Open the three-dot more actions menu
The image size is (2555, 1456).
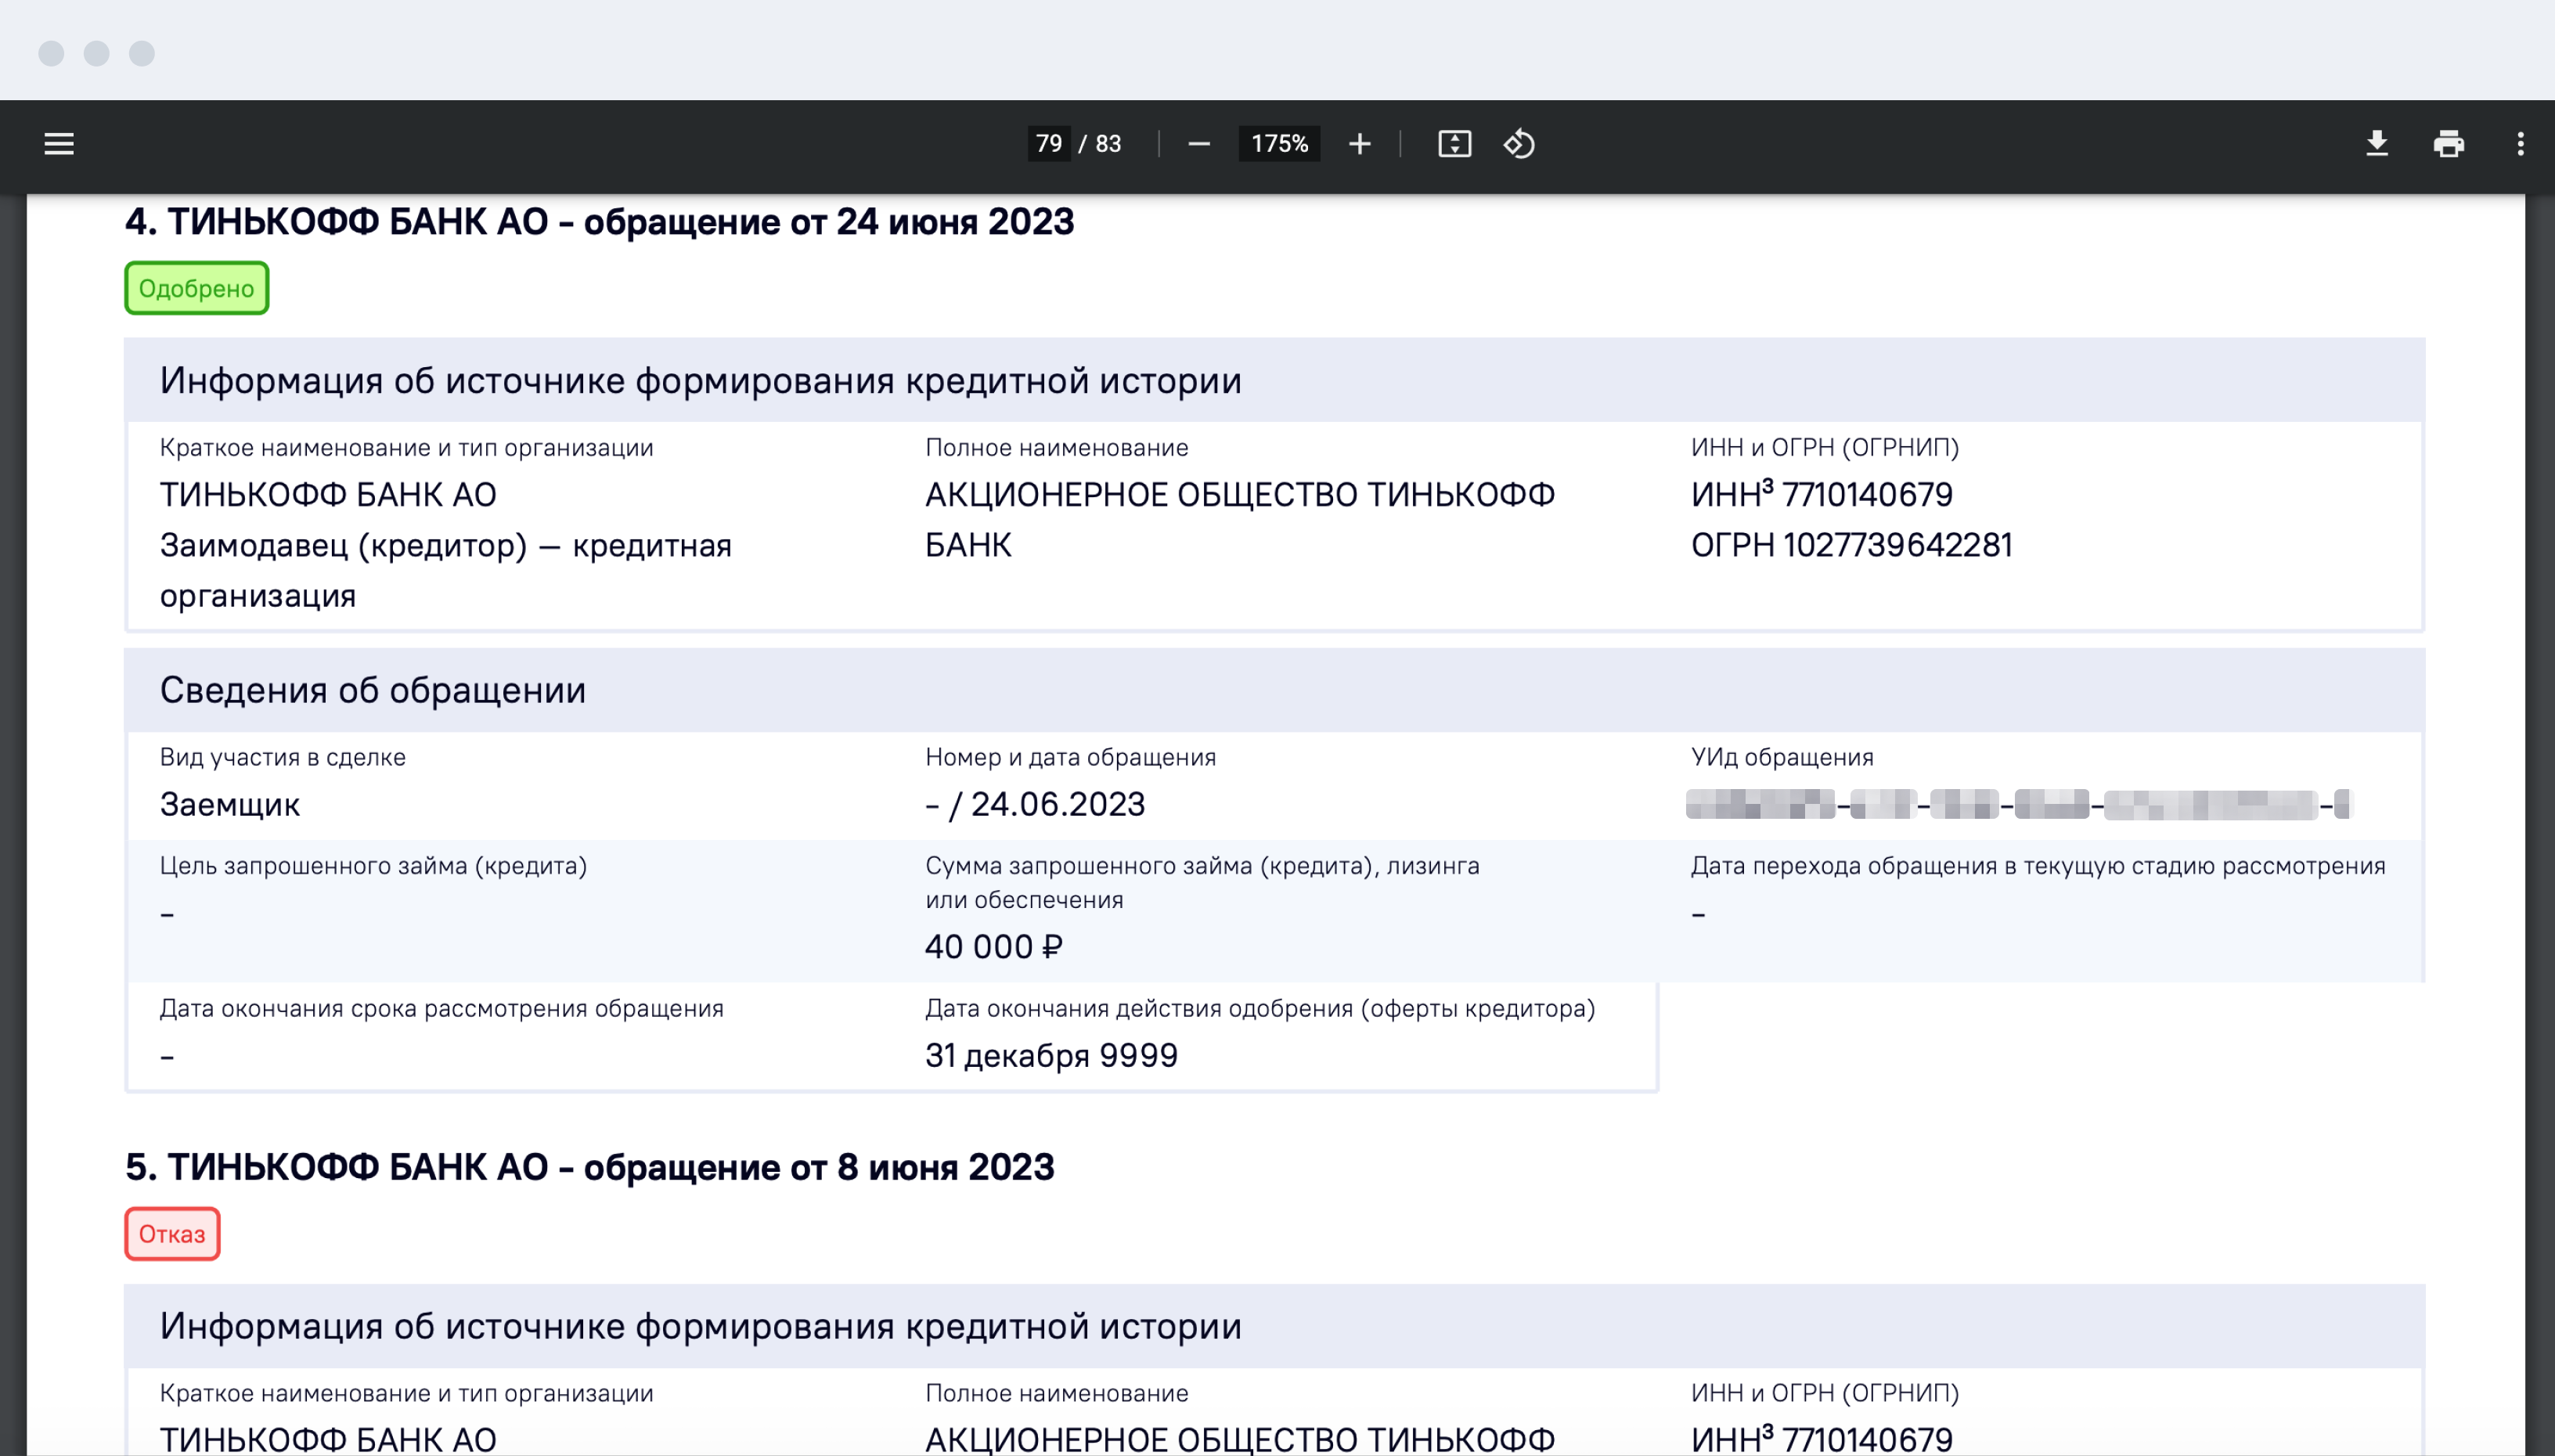(x=2520, y=144)
